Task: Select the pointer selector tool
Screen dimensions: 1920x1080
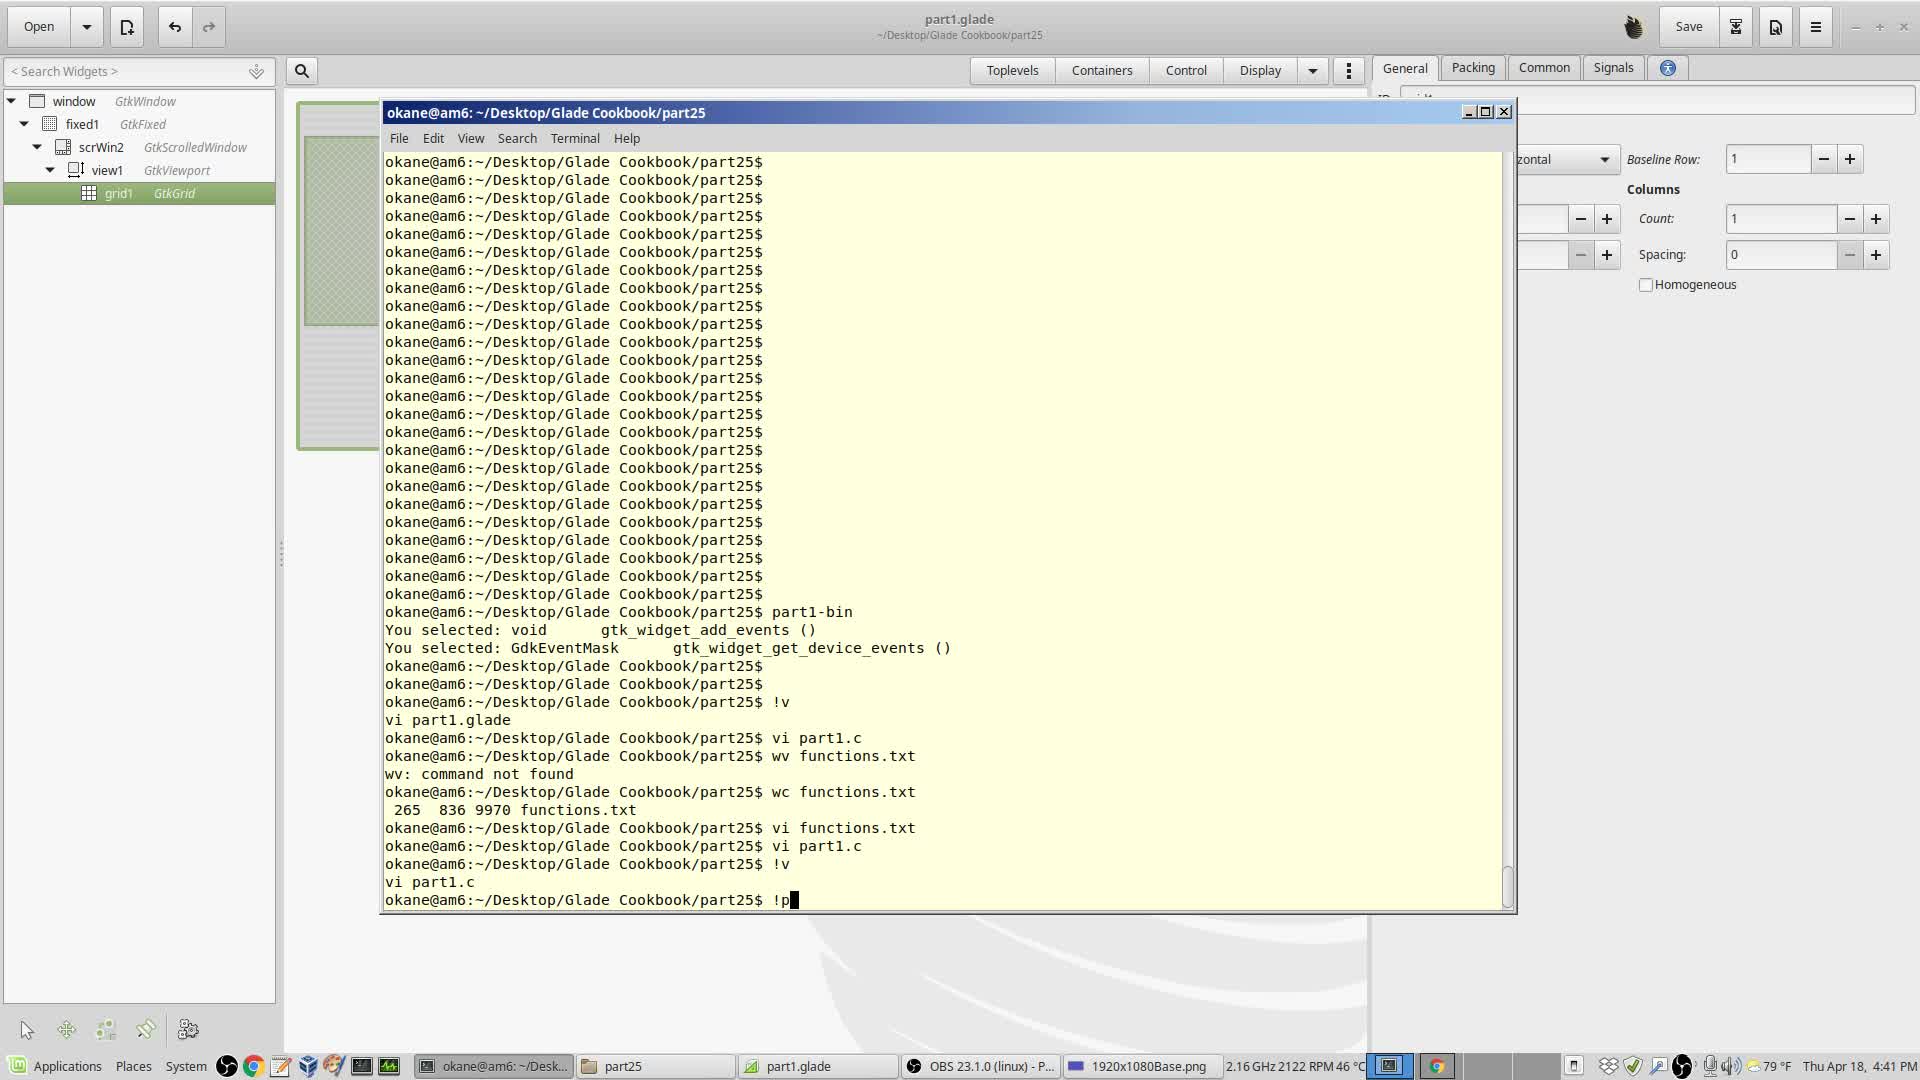Action: click(27, 1030)
